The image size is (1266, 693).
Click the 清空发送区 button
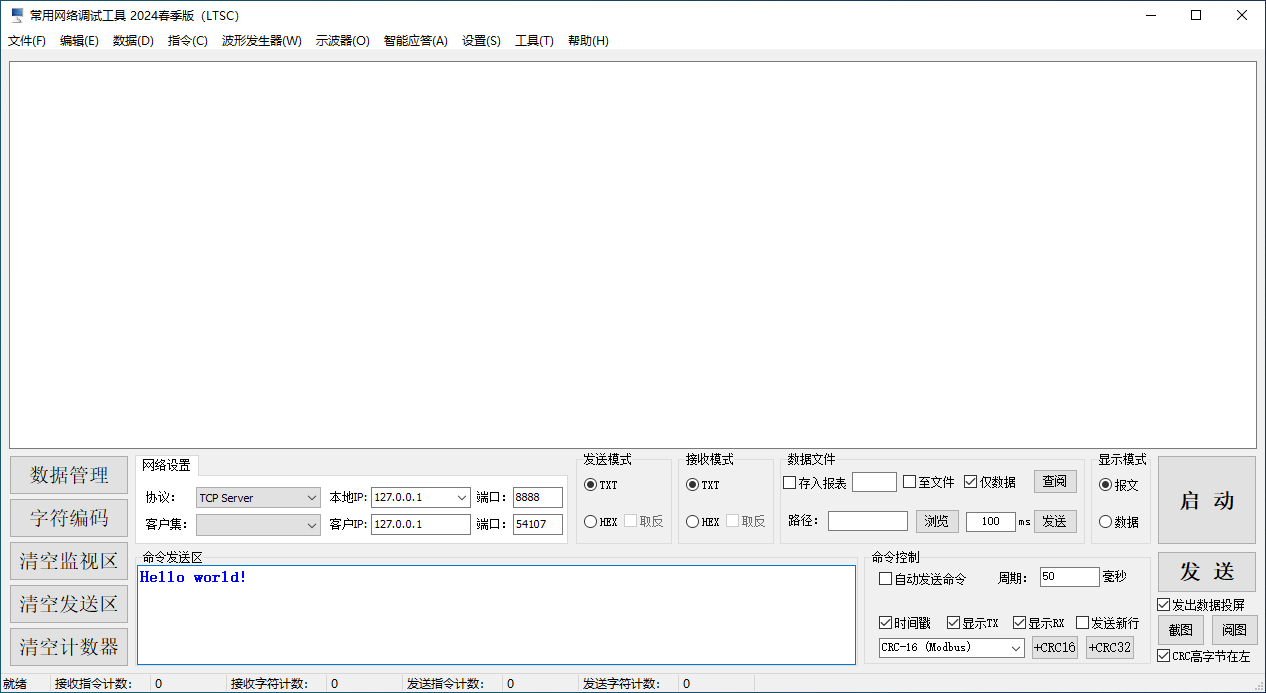(69, 604)
